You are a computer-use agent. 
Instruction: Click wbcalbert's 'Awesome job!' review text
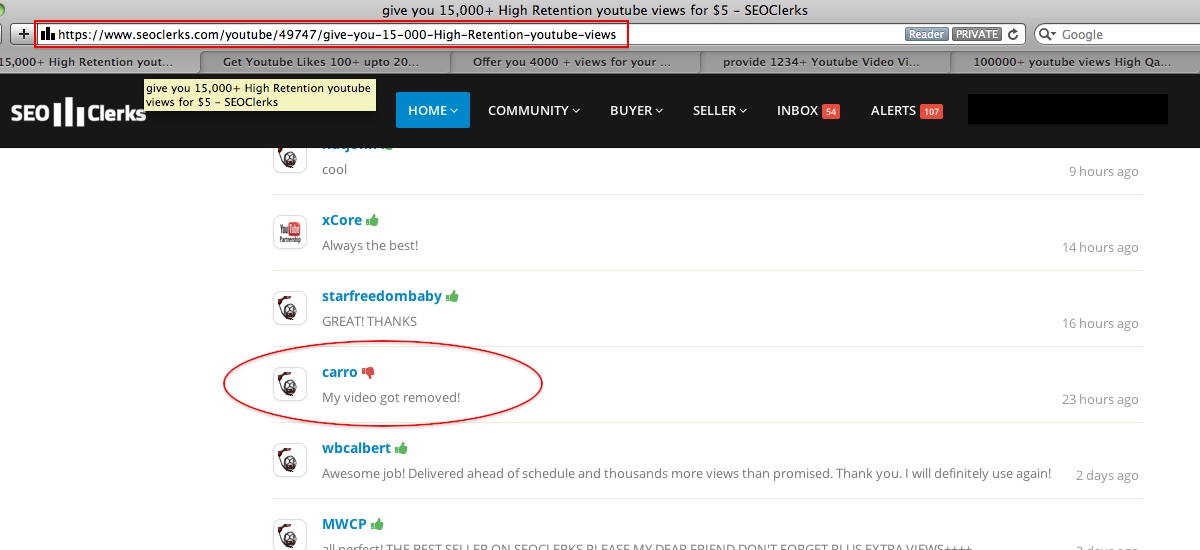[687, 474]
